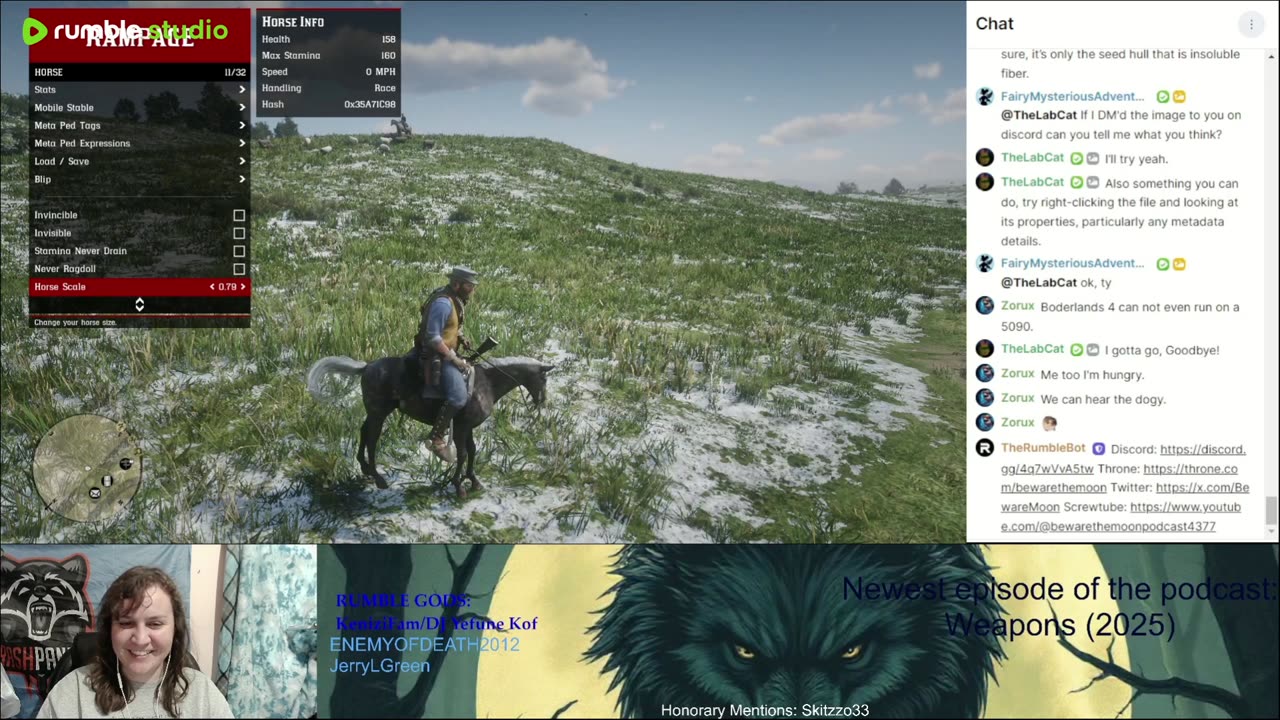Click 'ENEMYOFDEATH2012' name in the banner
The height and width of the screenshot is (720, 1280).
coord(425,645)
